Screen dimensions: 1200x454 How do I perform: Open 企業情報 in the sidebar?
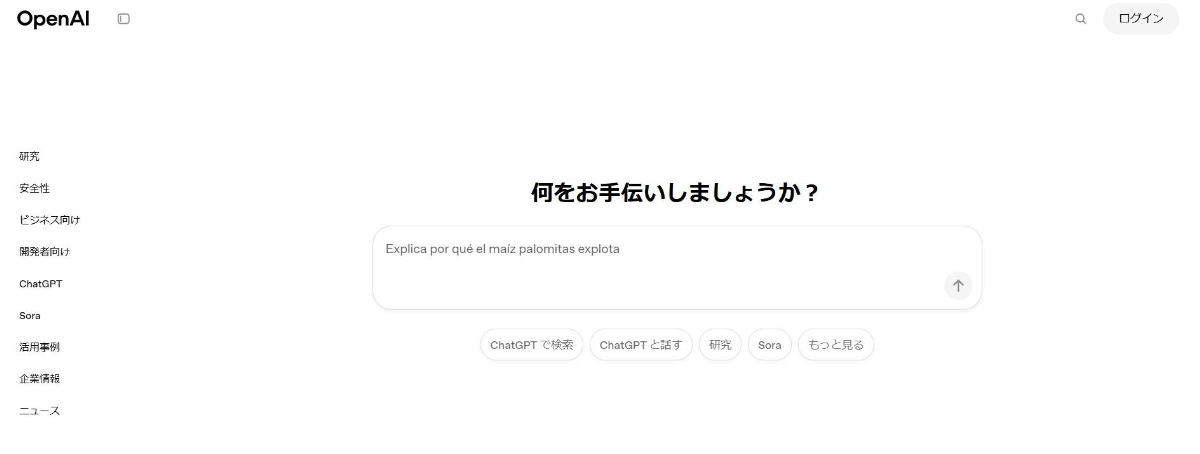[x=39, y=379]
